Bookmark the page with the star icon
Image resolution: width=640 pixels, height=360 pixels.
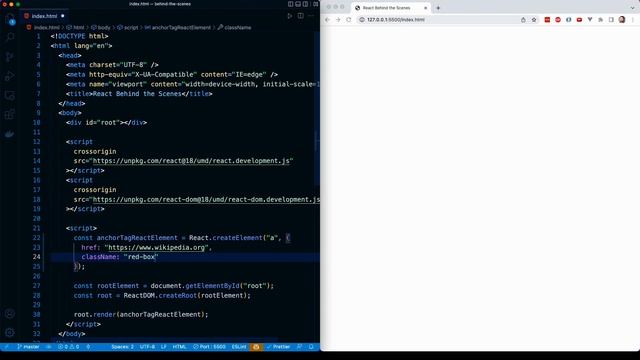(533, 20)
